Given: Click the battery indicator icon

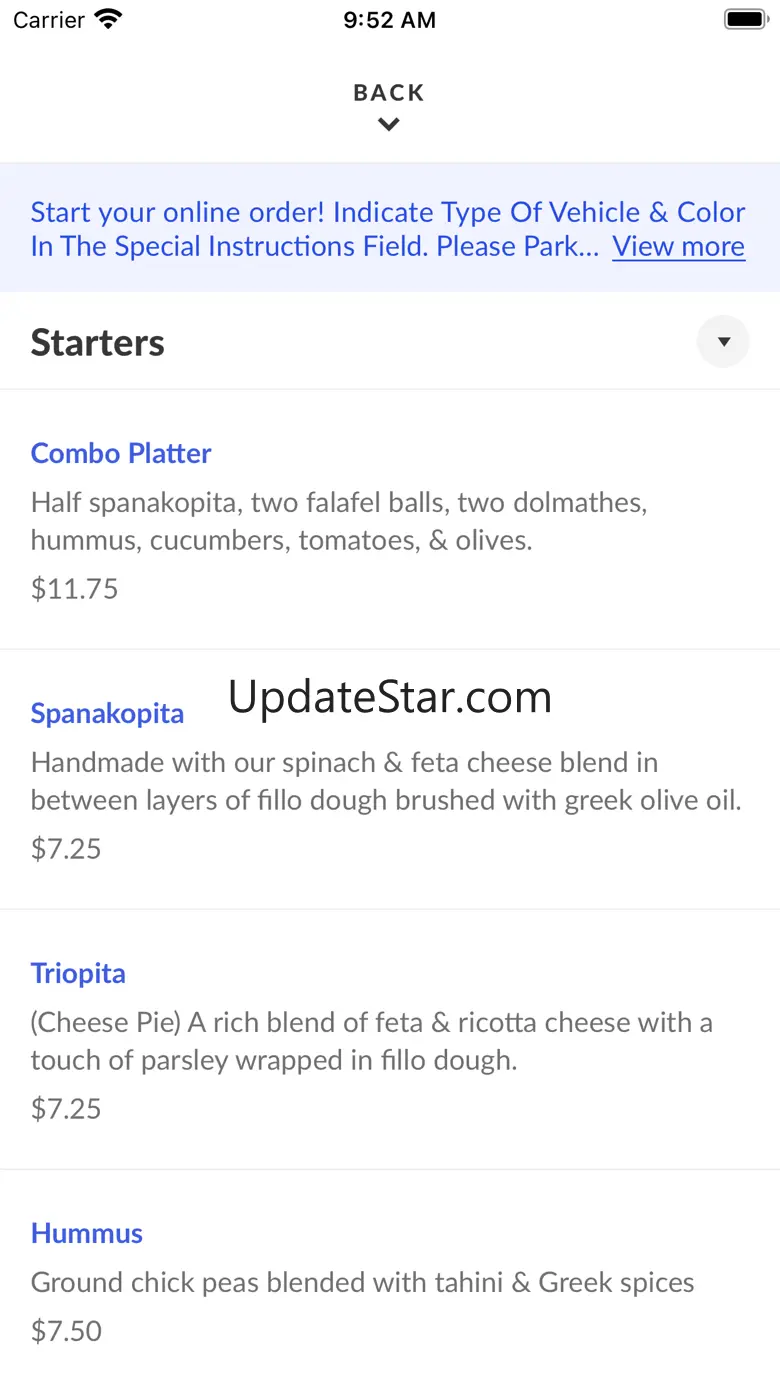Looking at the screenshot, I should coord(744,19).
